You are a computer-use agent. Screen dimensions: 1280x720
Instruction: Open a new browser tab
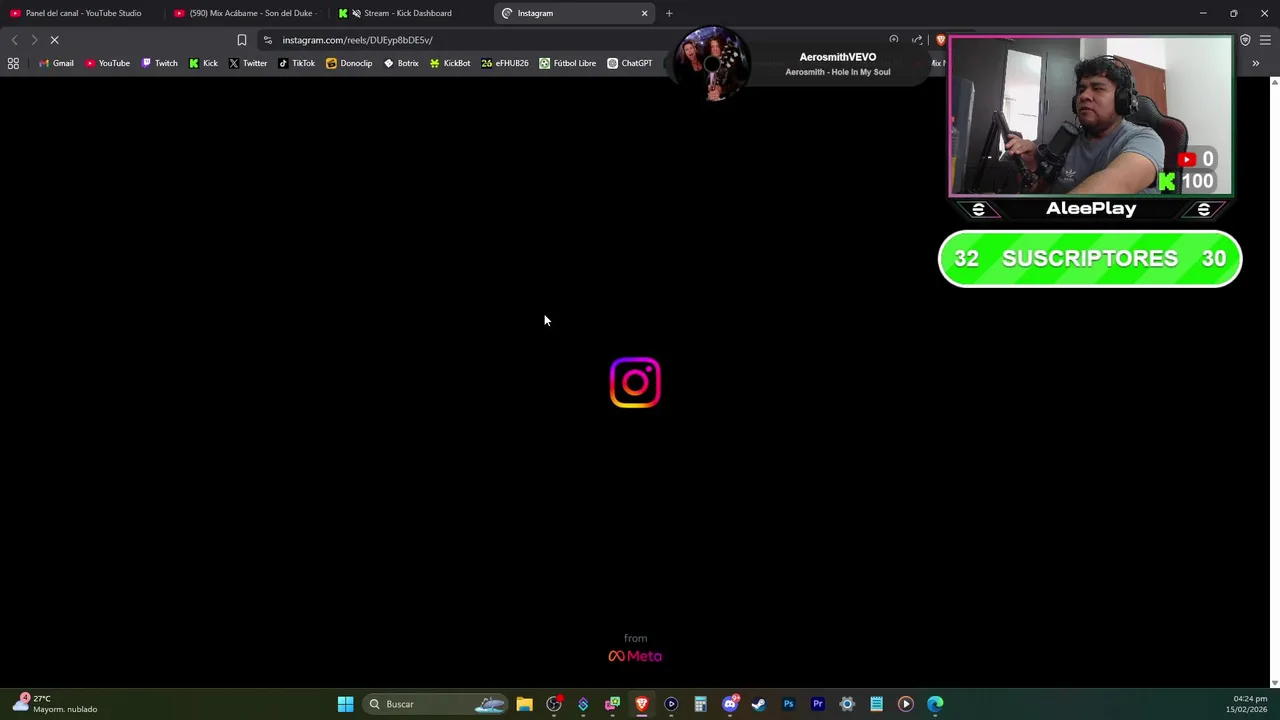[x=669, y=13]
